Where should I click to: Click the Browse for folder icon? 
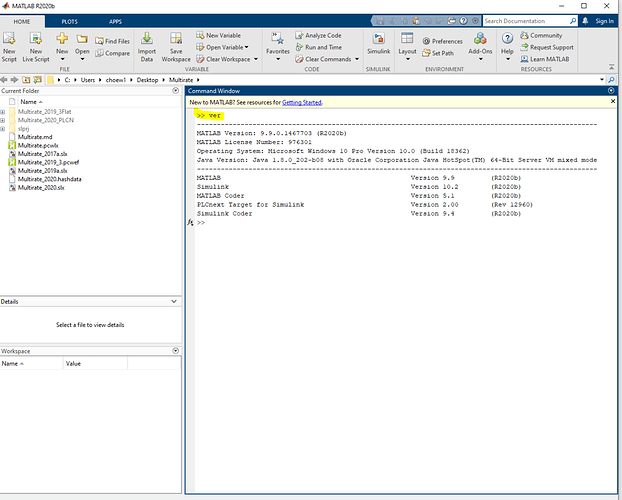(x=37, y=80)
